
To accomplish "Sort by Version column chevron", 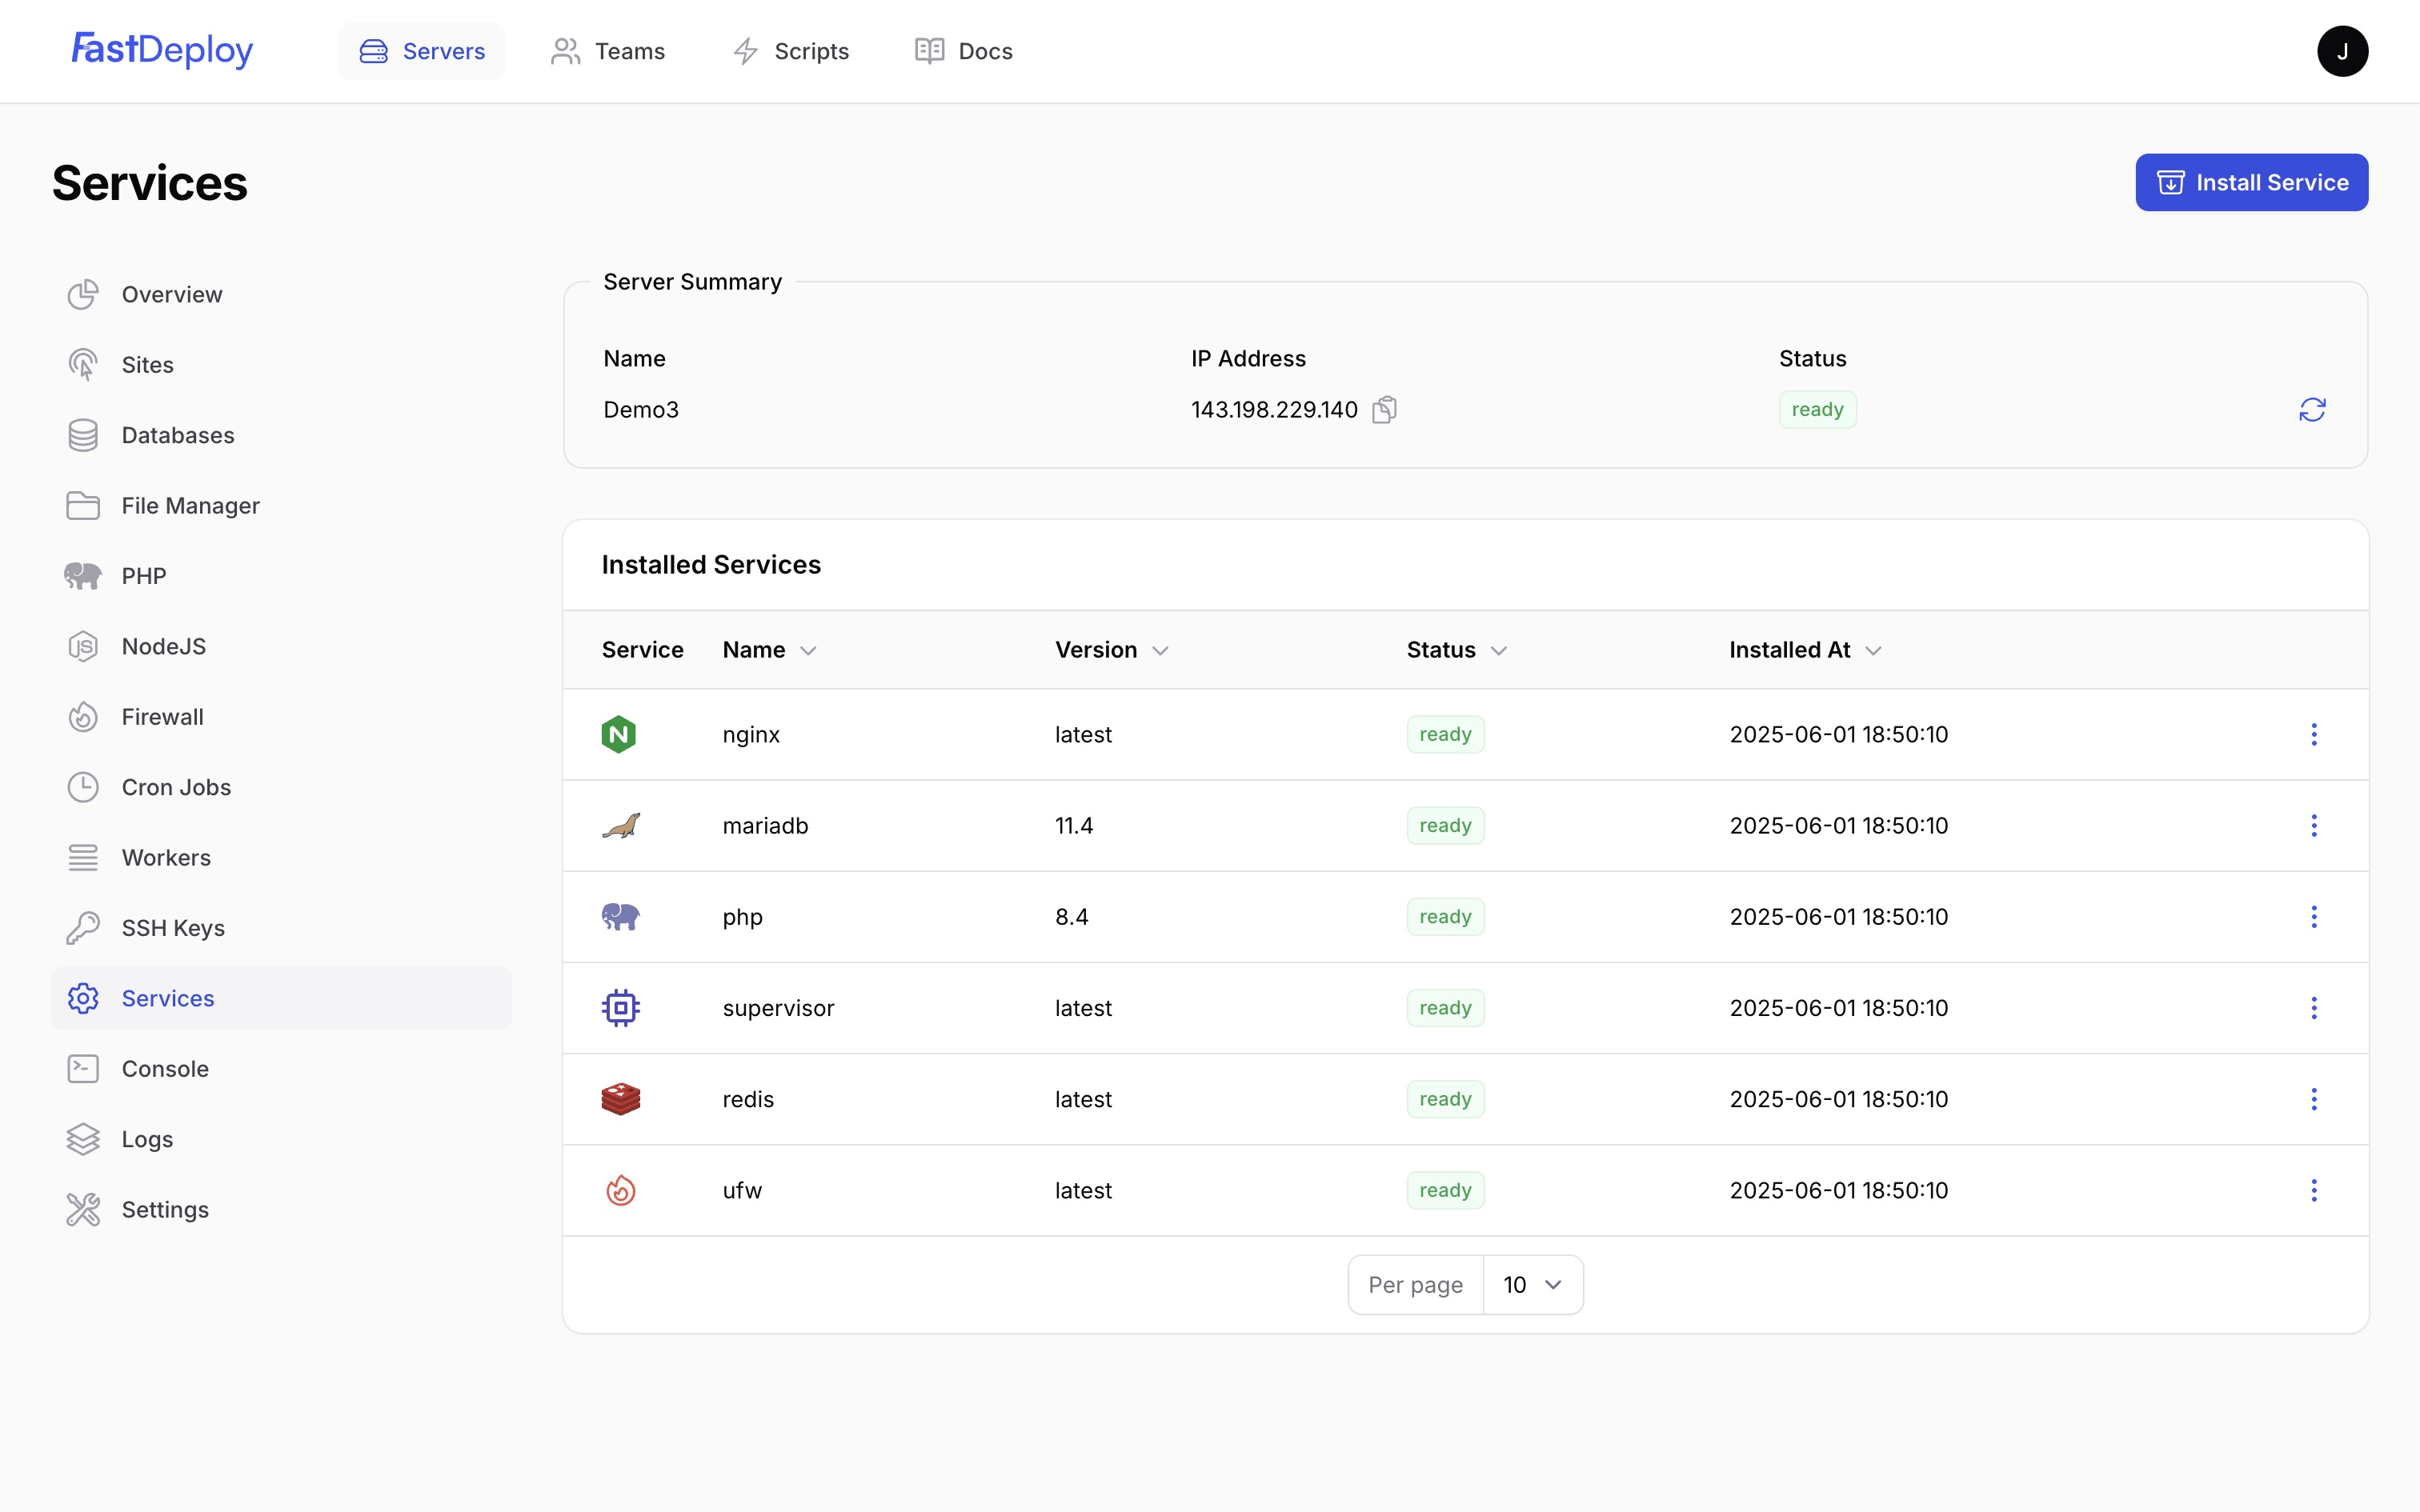I will (x=1160, y=651).
